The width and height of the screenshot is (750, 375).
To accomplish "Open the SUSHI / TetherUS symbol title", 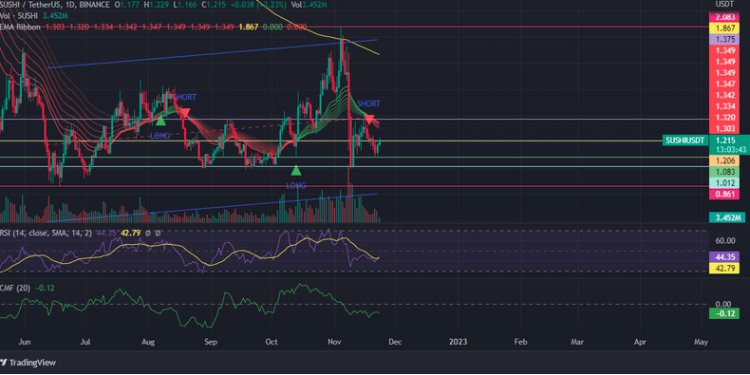I will pyautogui.click(x=32, y=4).
